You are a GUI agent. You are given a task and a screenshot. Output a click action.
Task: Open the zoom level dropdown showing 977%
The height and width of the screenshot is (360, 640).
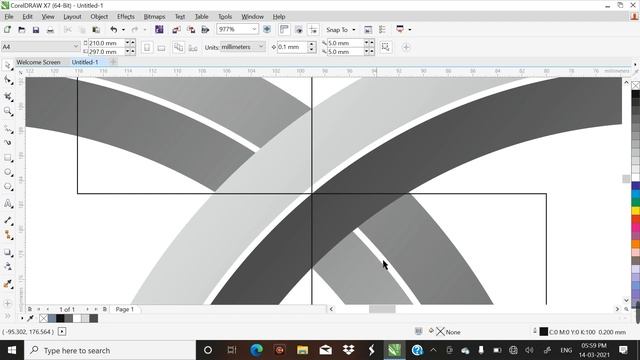click(254, 29)
